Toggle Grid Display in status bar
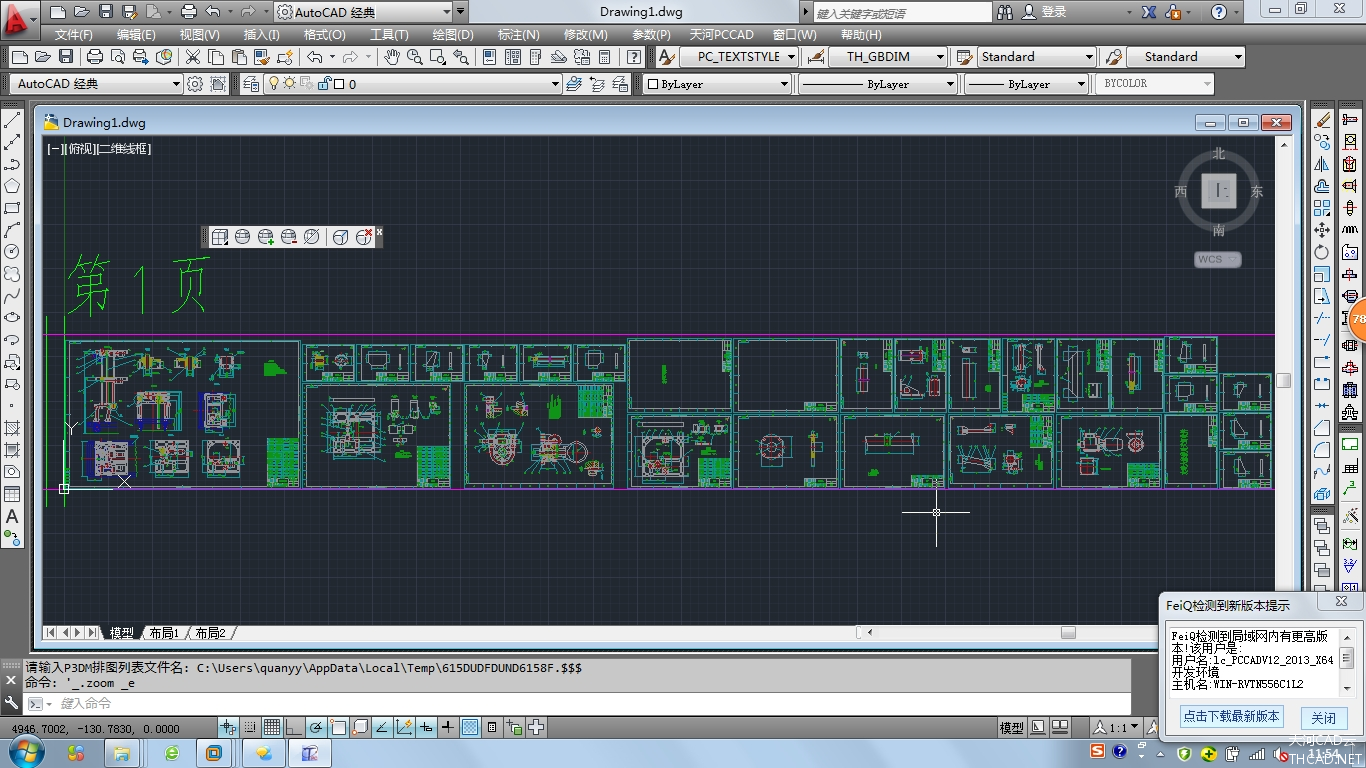 point(272,728)
